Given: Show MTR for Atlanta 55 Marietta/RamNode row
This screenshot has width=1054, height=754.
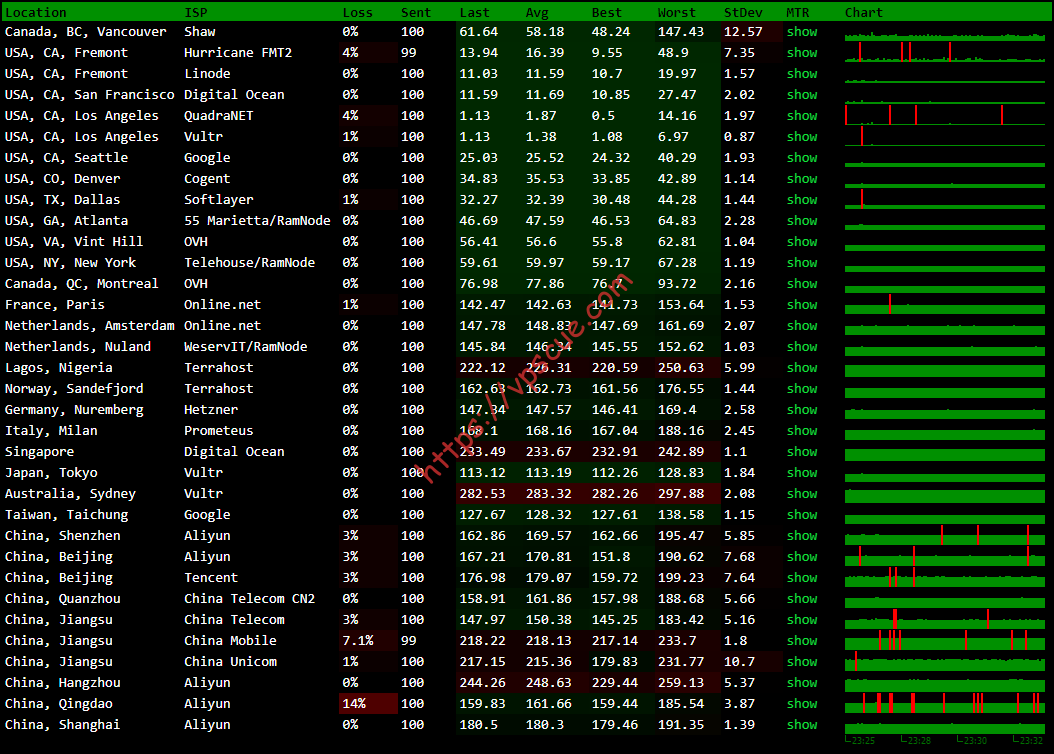Looking at the screenshot, I should pyautogui.click(x=802, y=220).
